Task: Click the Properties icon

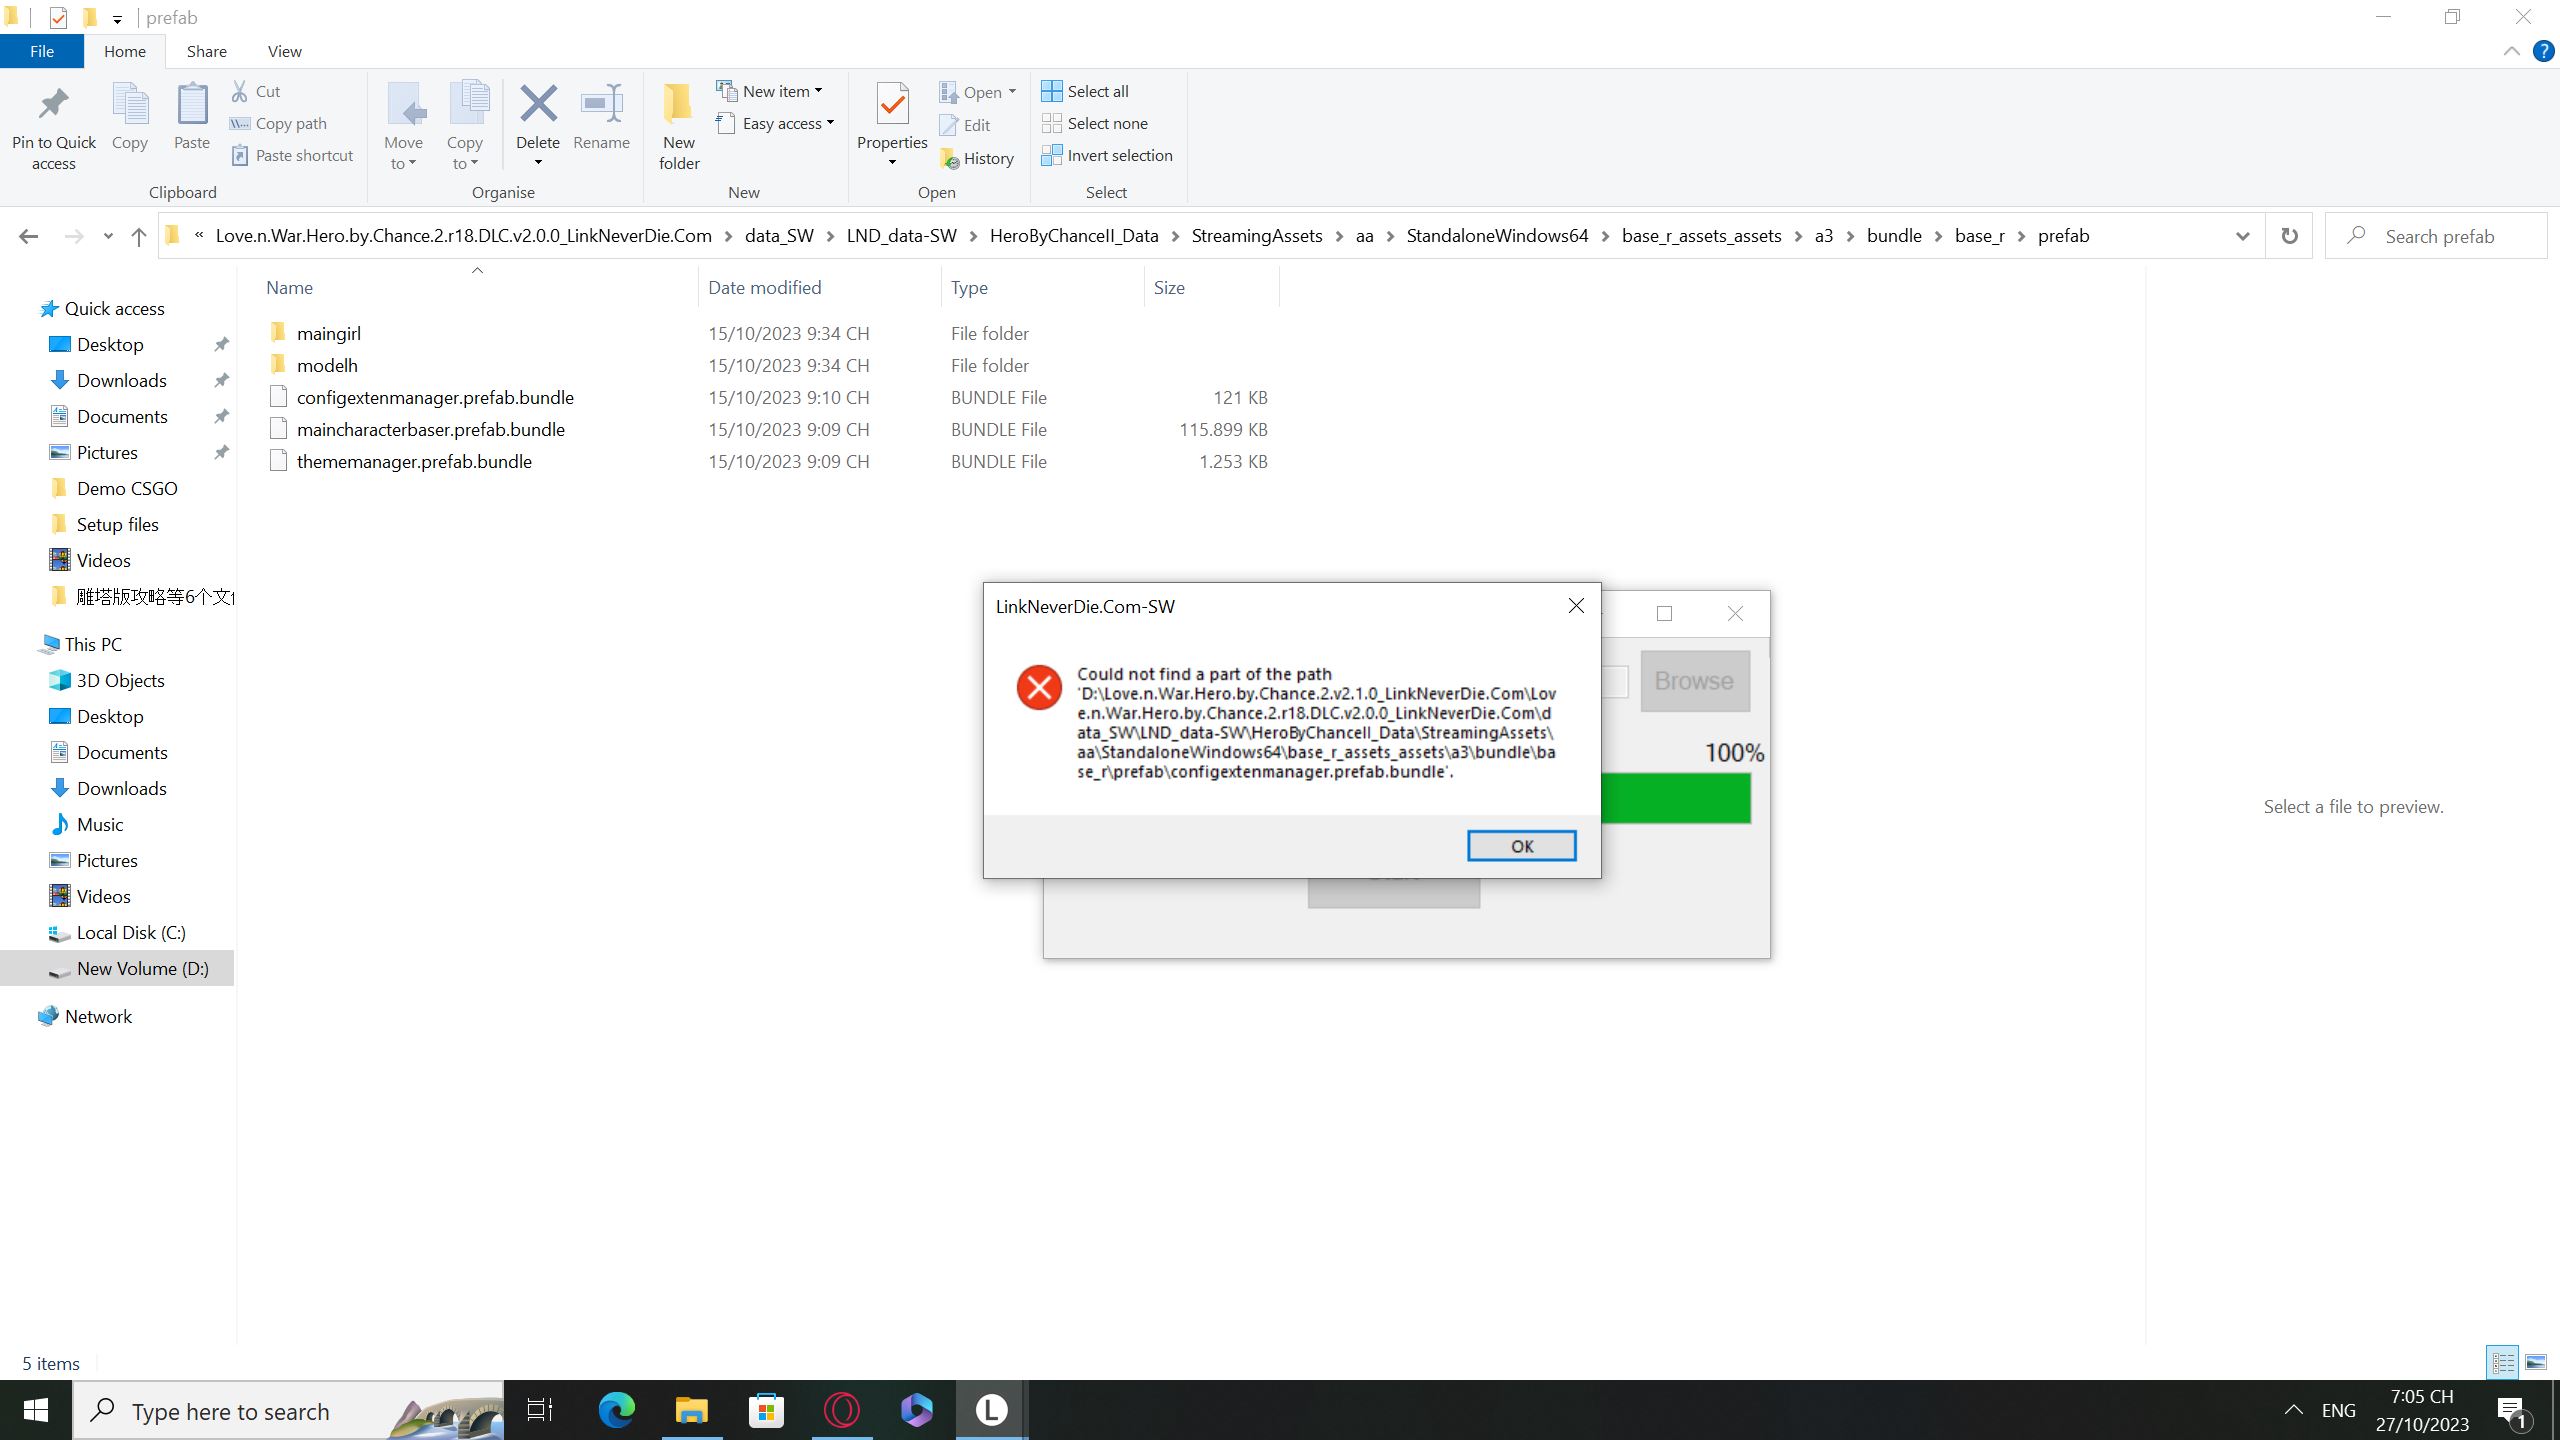Action: pos(892,104)
